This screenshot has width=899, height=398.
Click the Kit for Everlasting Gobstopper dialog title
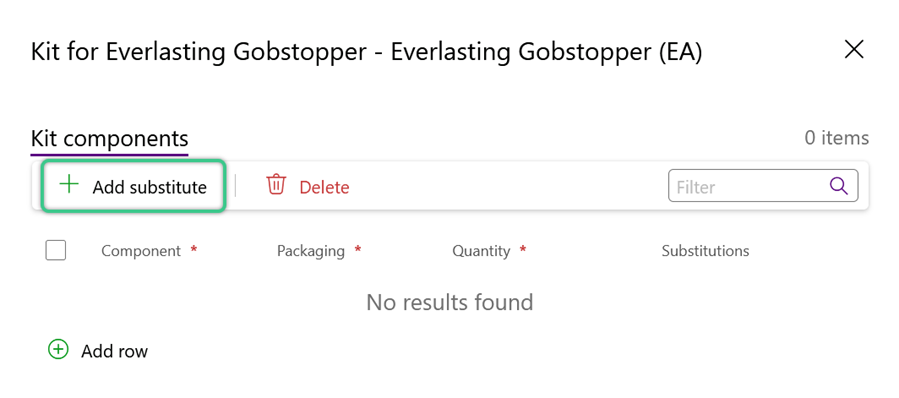[x=366, y=52]
